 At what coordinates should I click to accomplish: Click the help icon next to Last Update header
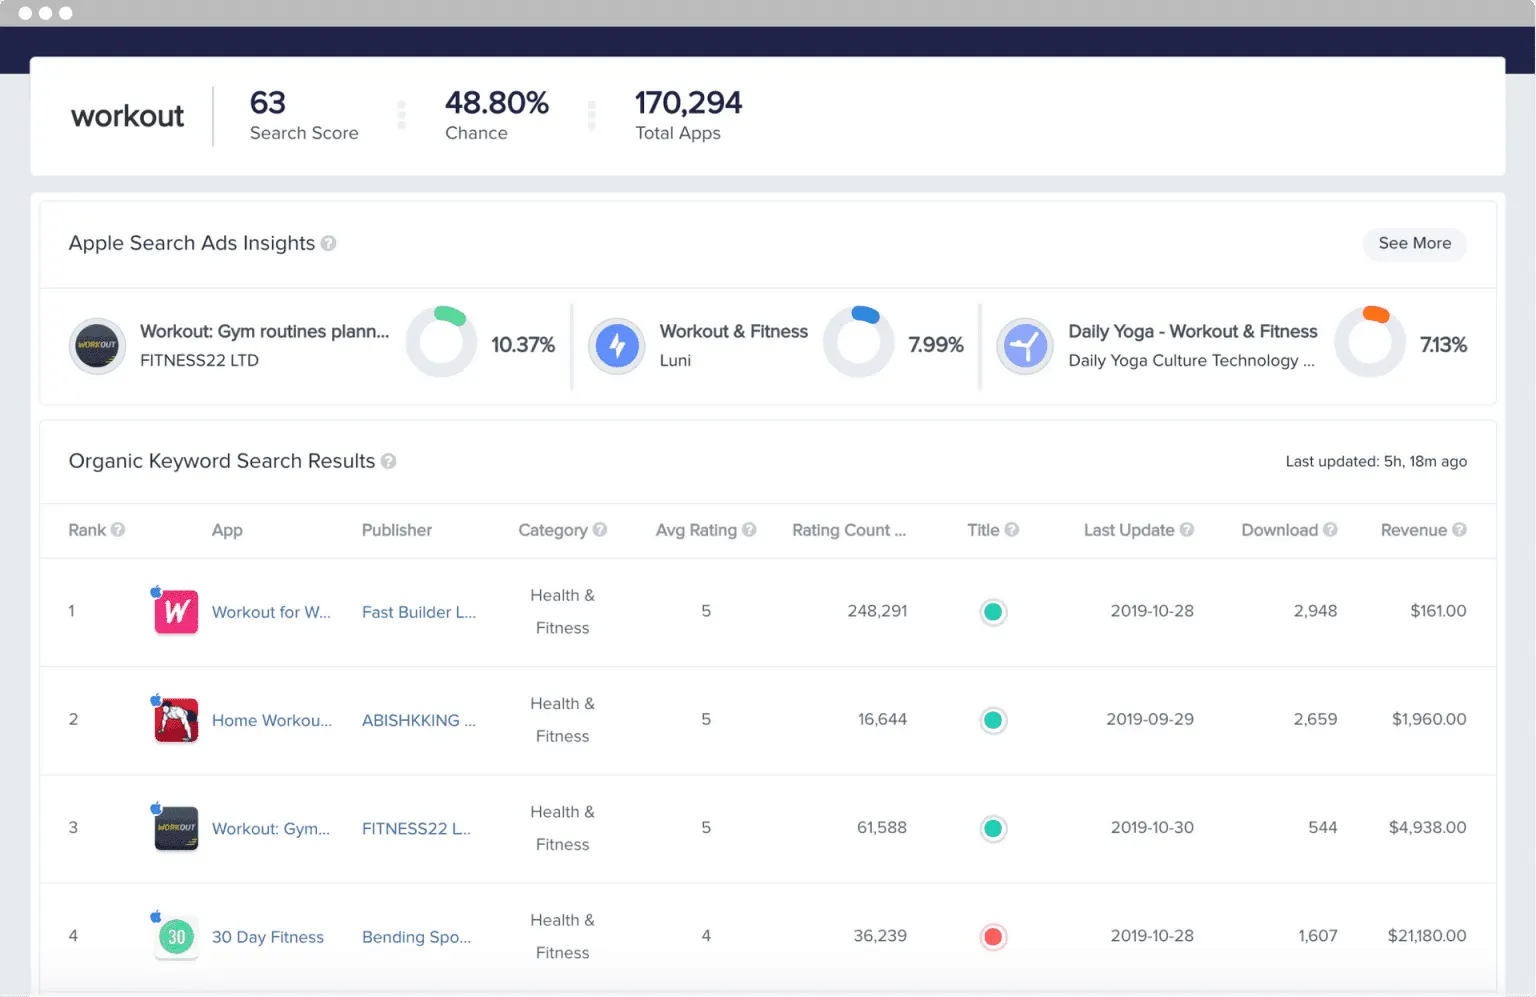pos(1187,530)
